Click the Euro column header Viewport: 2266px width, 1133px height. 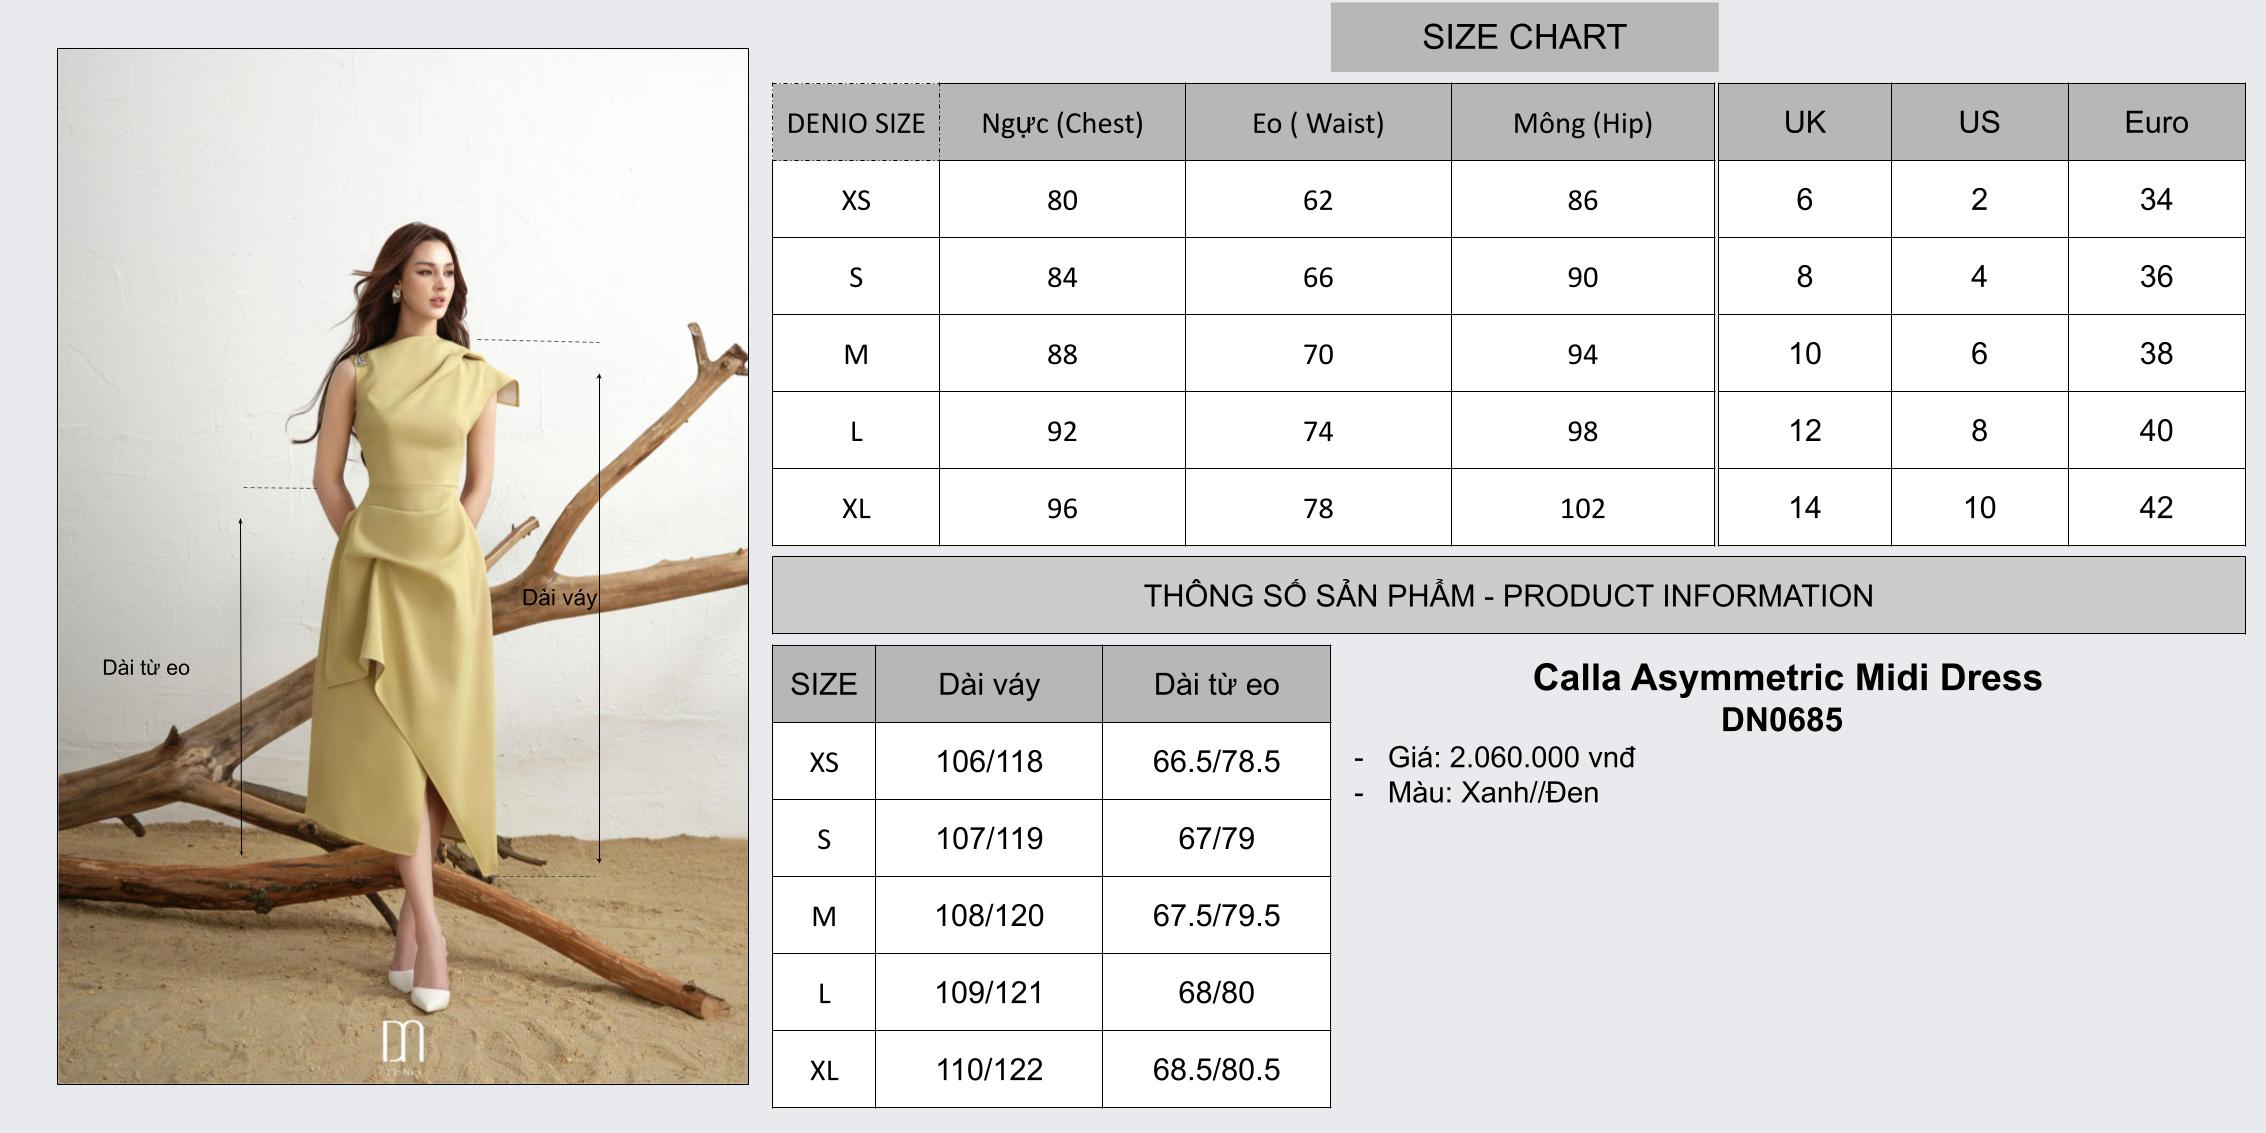(2156, 122)
